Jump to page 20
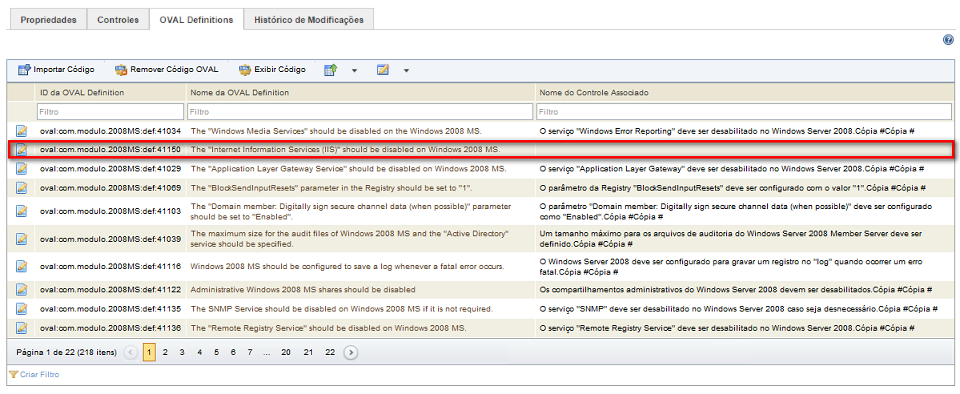 pos(286,352)
